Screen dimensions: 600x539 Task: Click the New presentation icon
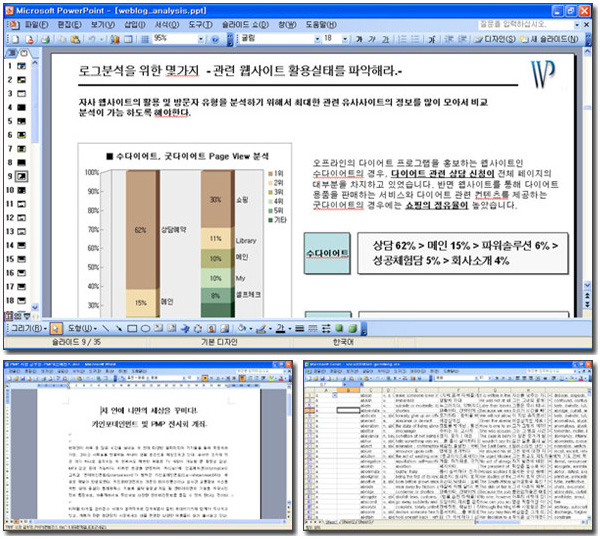[x=15, y=39]
